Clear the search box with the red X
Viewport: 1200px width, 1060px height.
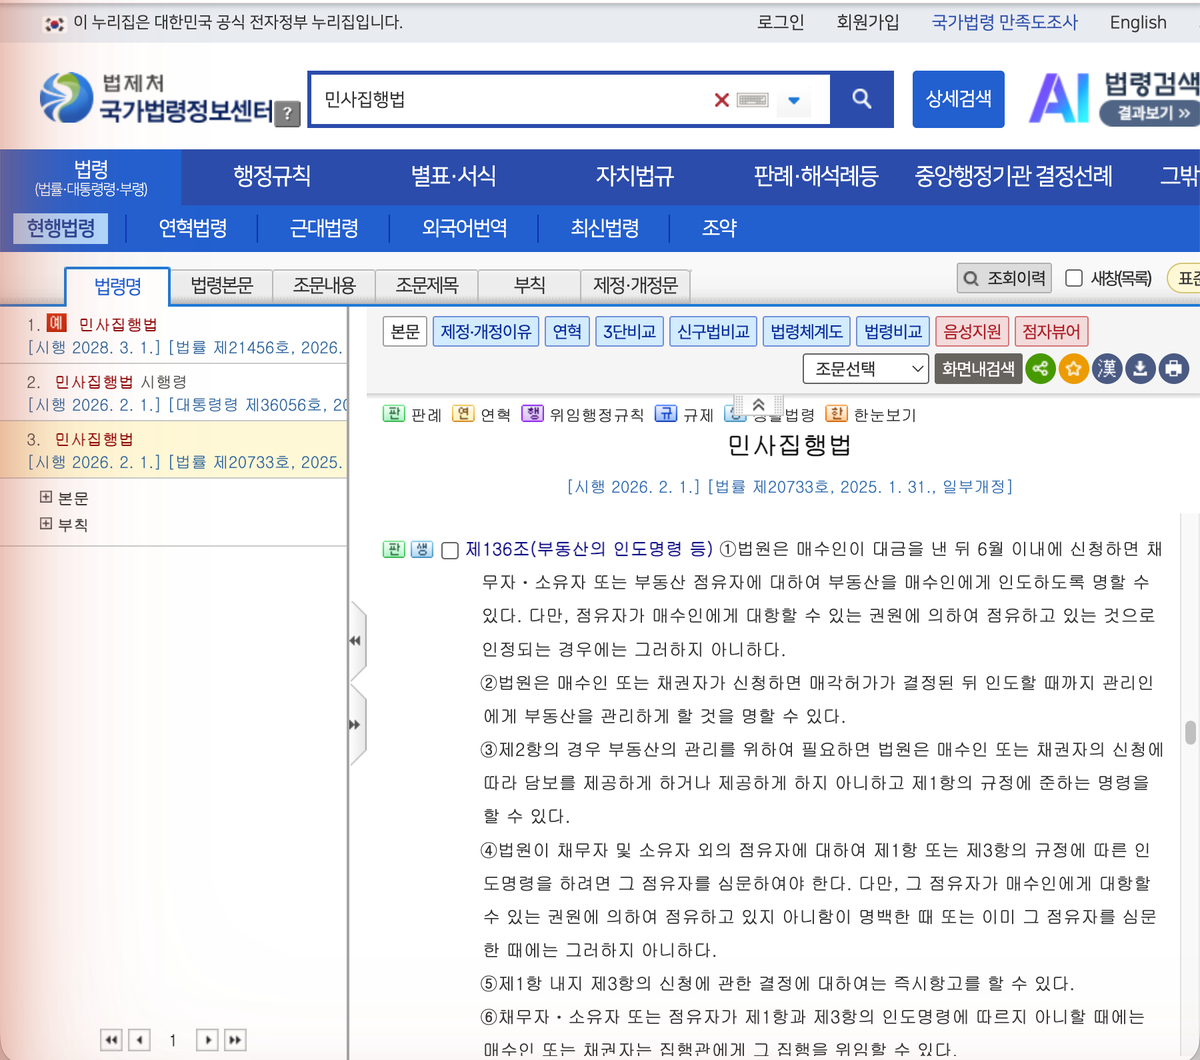(721, 100)
